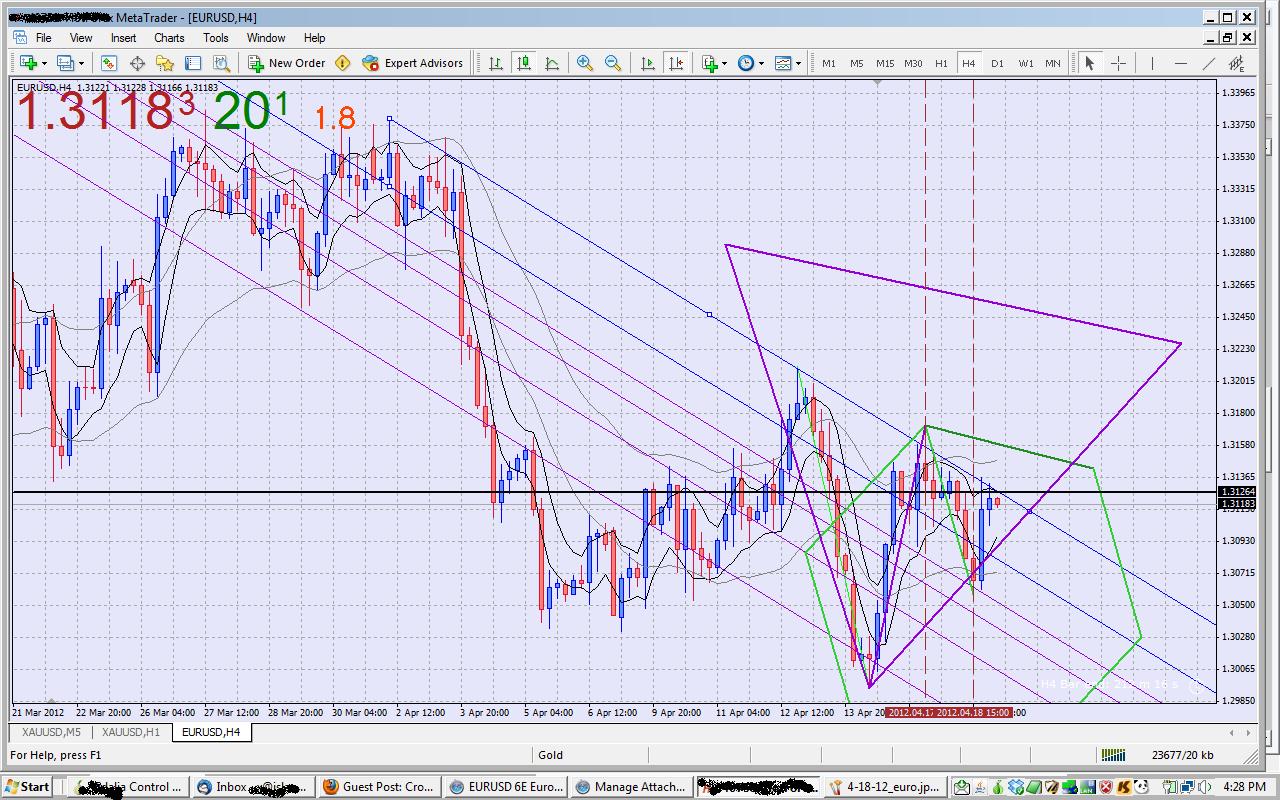Select the M5 timeframe
The height and width of the screenshot is (800, 1280).
[857, 63]
